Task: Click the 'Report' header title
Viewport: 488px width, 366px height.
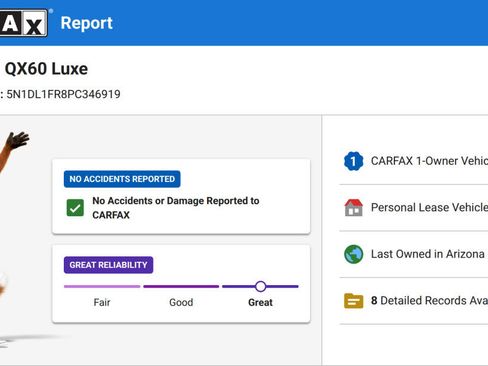Action: click(x=87, y=23)
